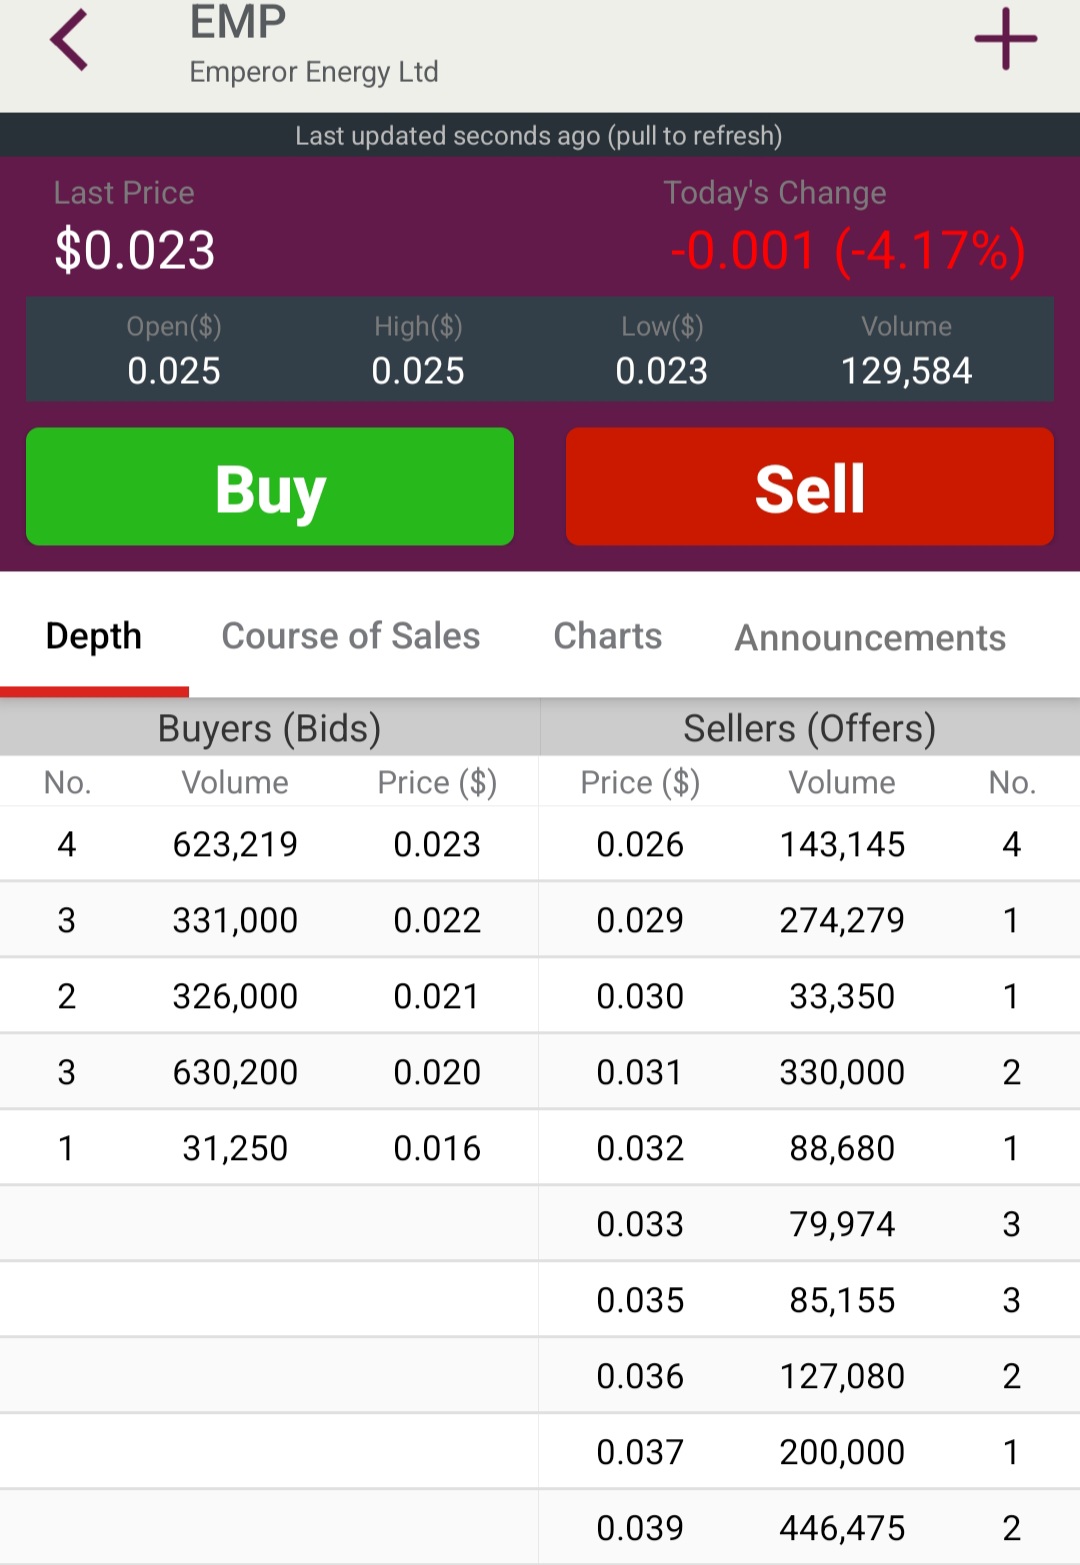Tap the 'Last updated seconds ago' refresh bar
1080x1565 pixels.
(x=540, y=135)
